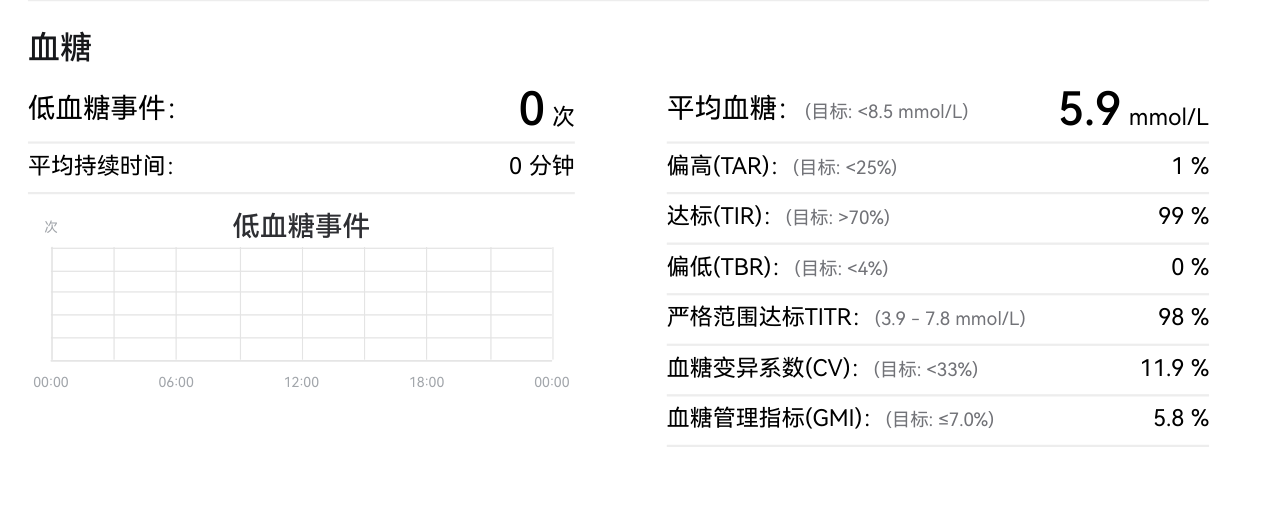Click the 血糖管理指标(GMI) label

click(769, 419)
